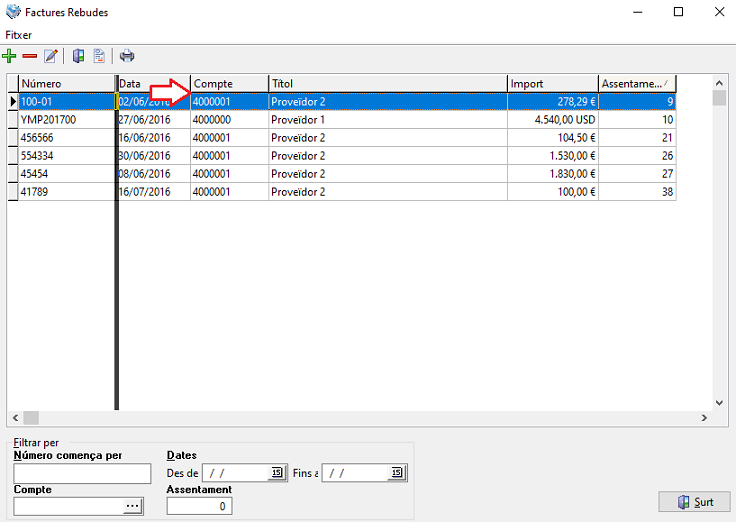
Task: Click the horizontal scrollbar right arrow
Action: click(x=704, y=417)
